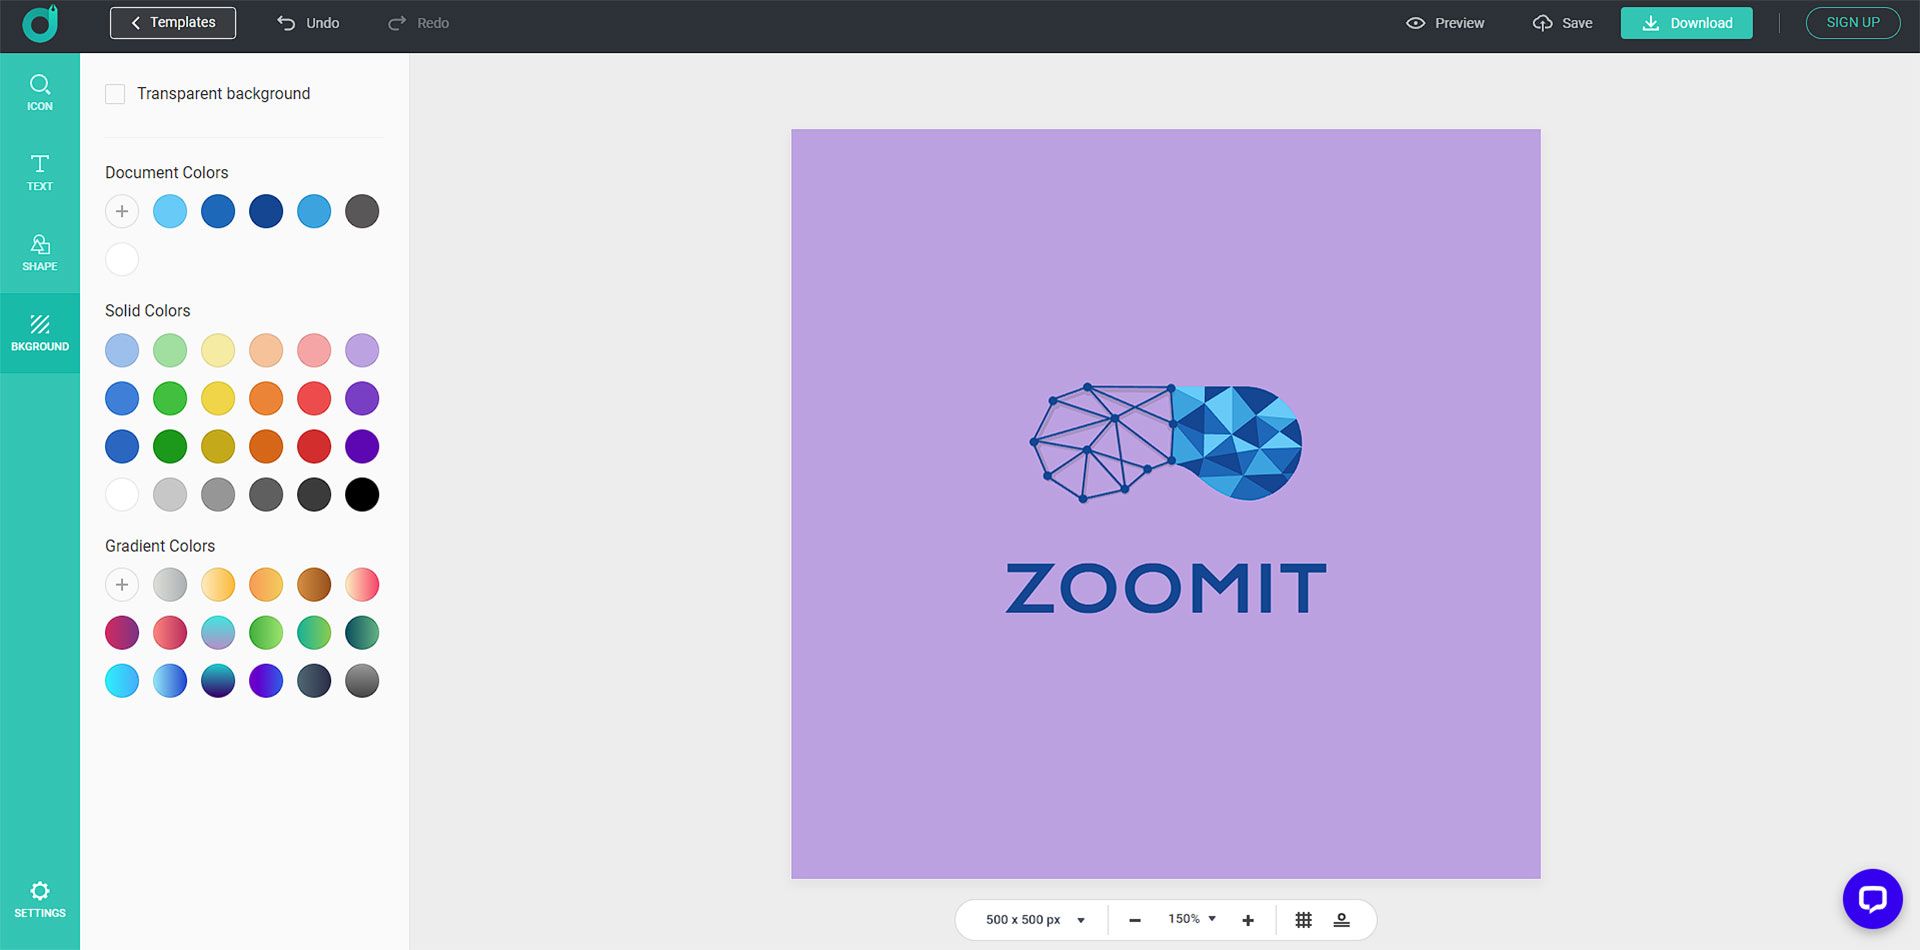Enable the Transparent background checkbox
Viewport: 1920px width, 950px height.
click(115, 94)
